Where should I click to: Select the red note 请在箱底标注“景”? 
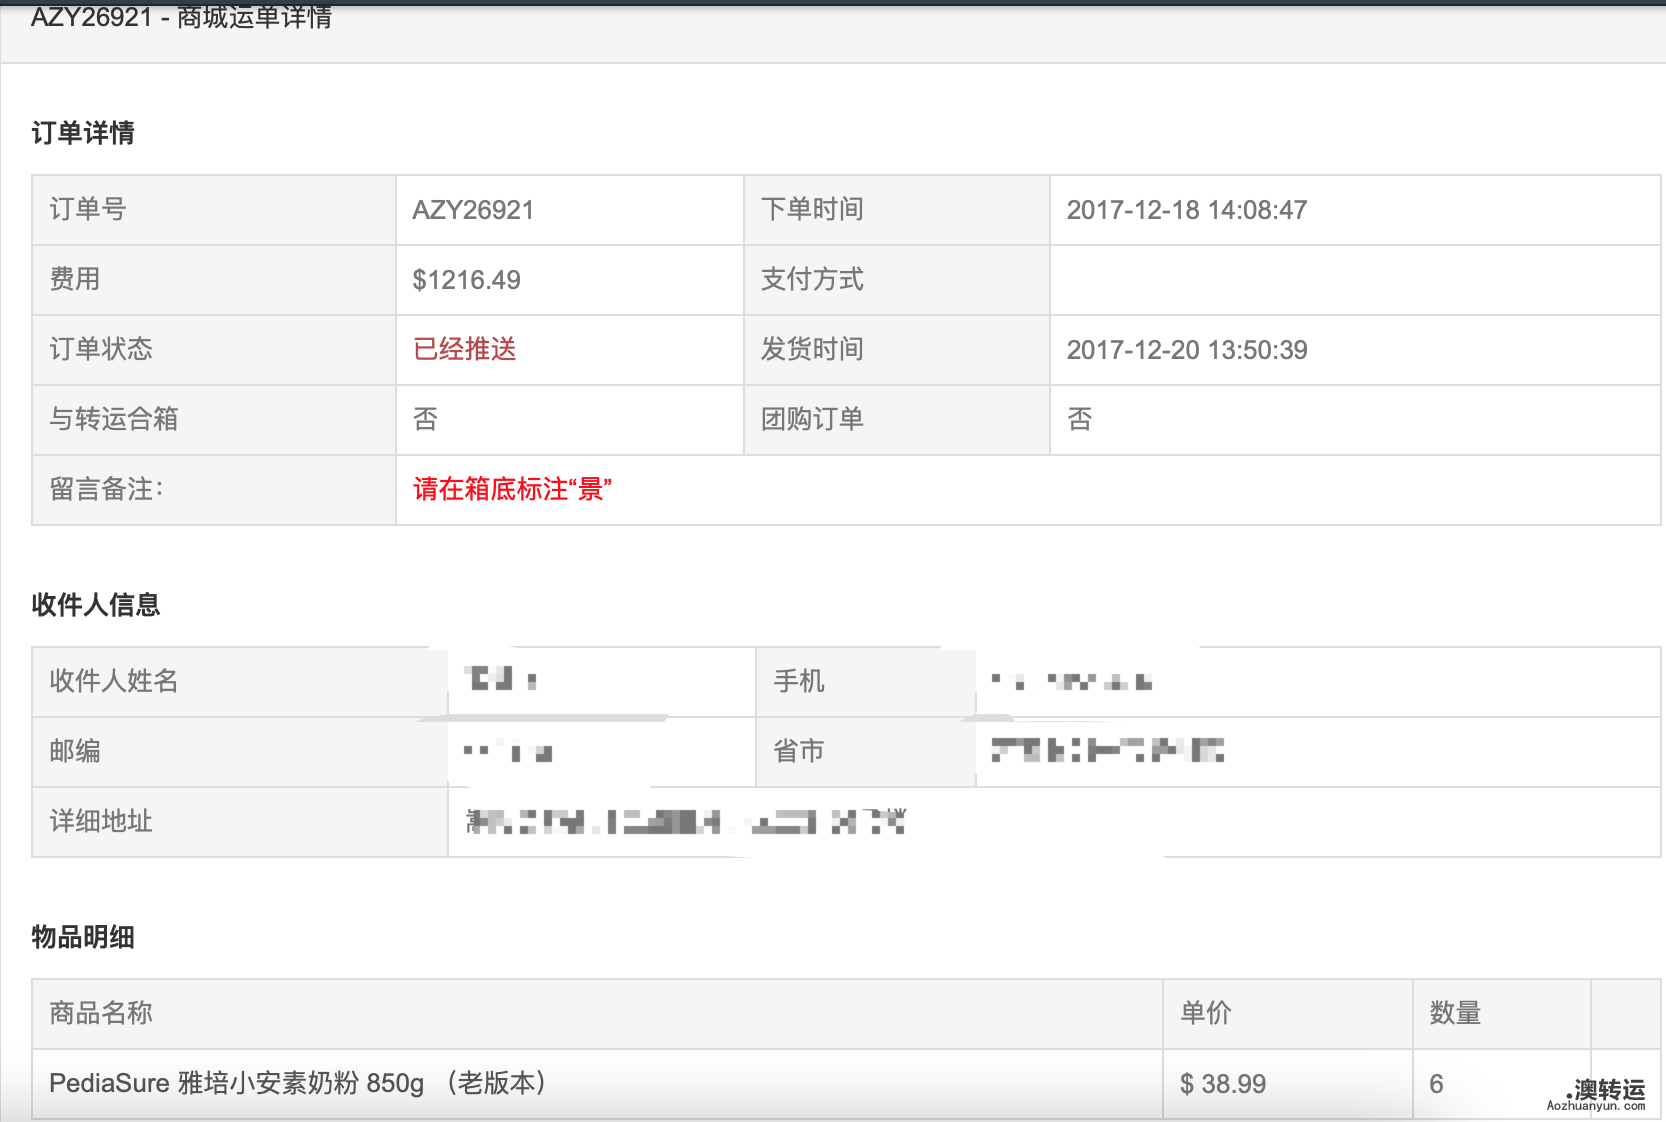pos(512,489)
